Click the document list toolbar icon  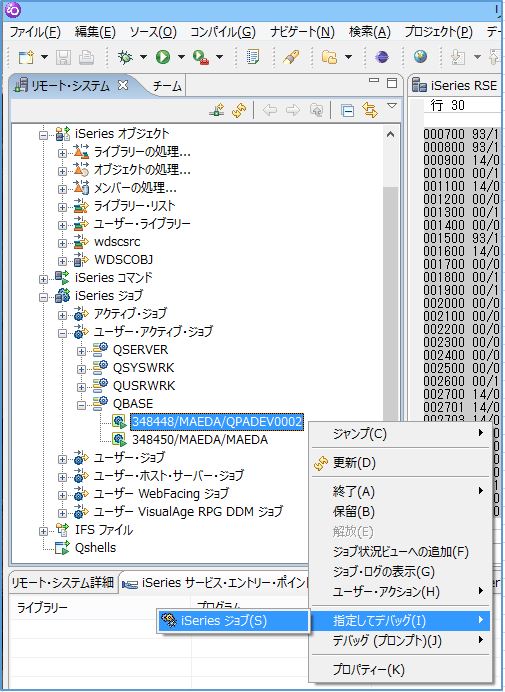252,57
